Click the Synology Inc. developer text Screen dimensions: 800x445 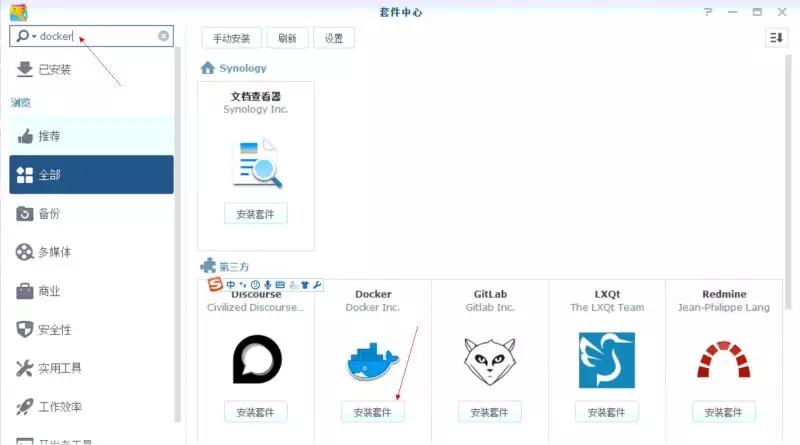pos(256,109)
